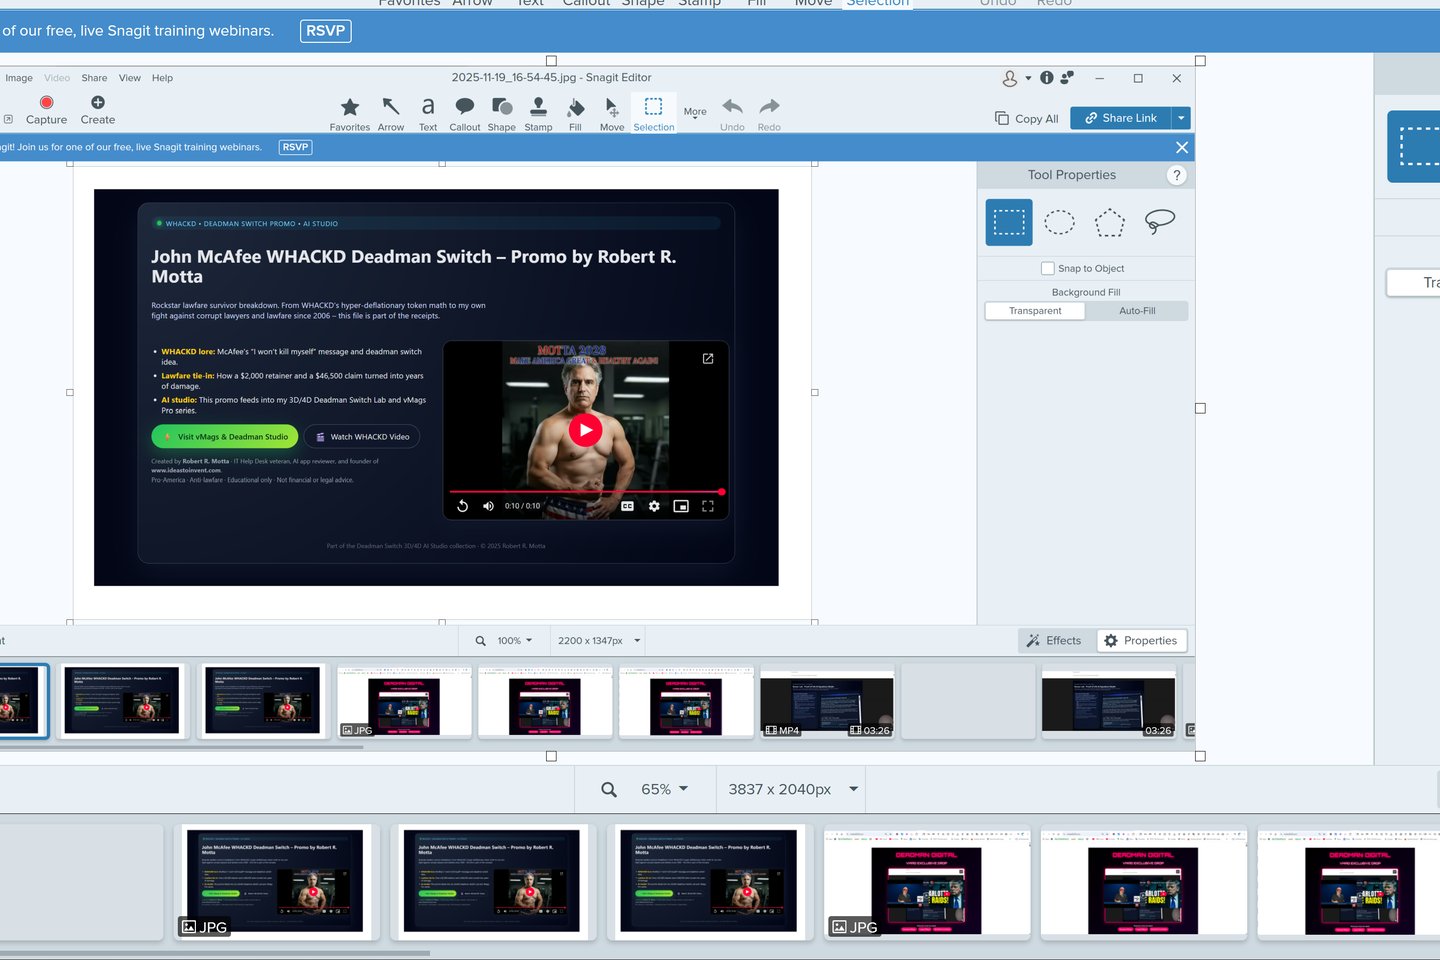This screenshot has height=960, width=1440.
Task: Open the Favorites star tool
Action: (350, 113)
